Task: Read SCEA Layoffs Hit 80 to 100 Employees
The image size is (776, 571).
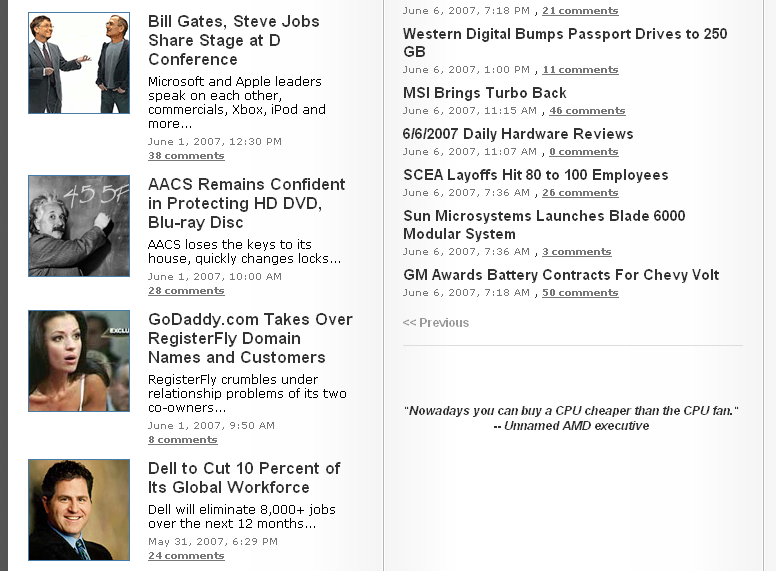Action: coord(535,175)
